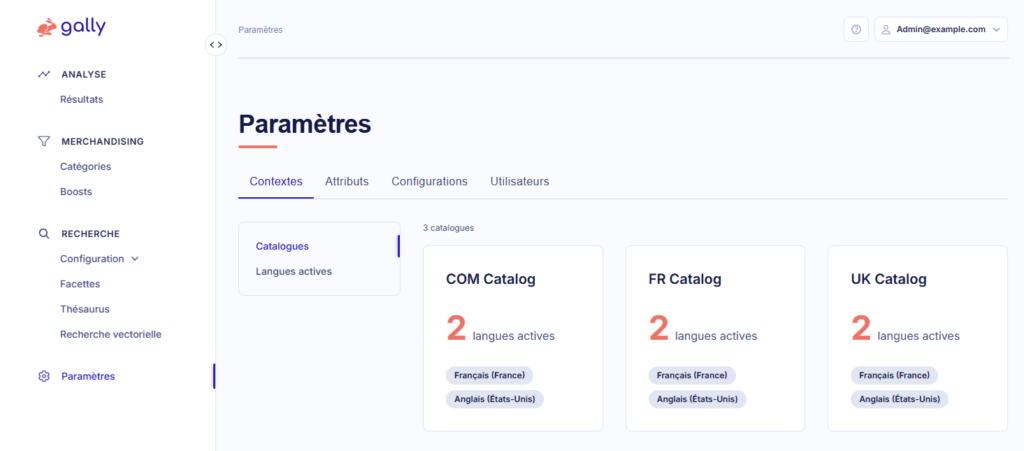Click the FR Catalog card
Viewport: 1024px width, 451px height.
coord(715,338)
